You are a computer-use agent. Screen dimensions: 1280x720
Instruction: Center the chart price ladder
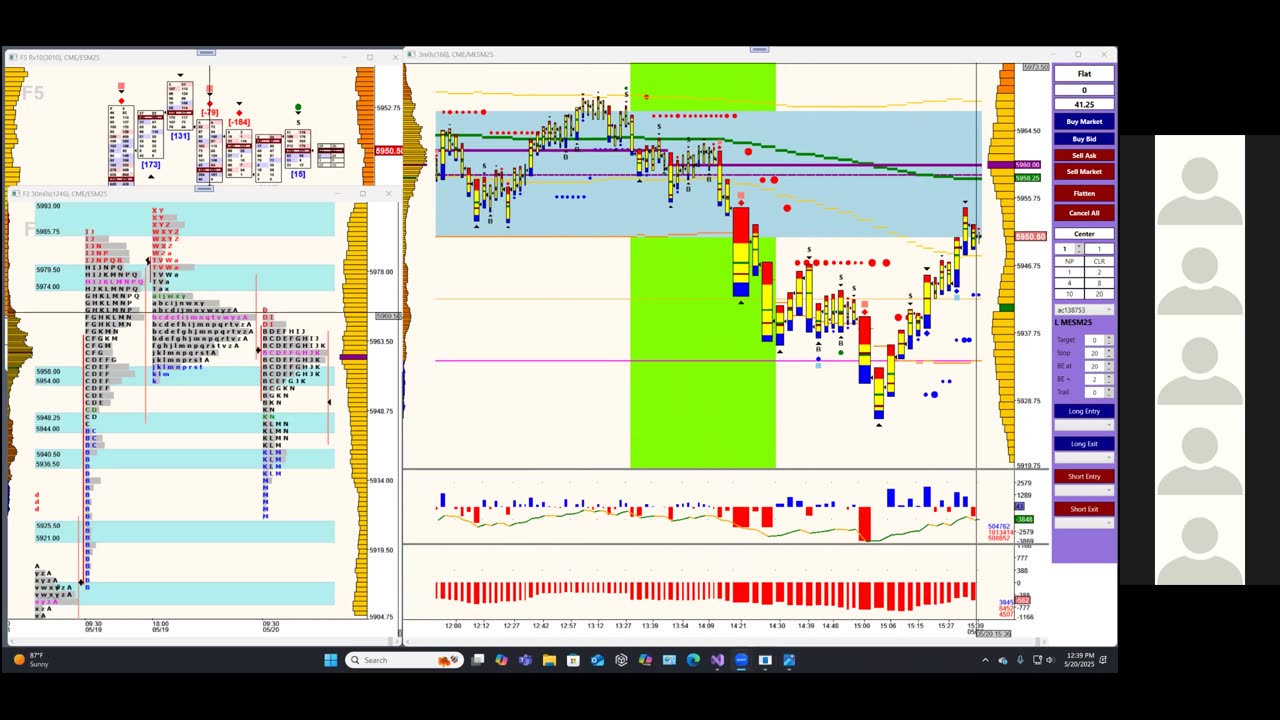[1084, 234]
